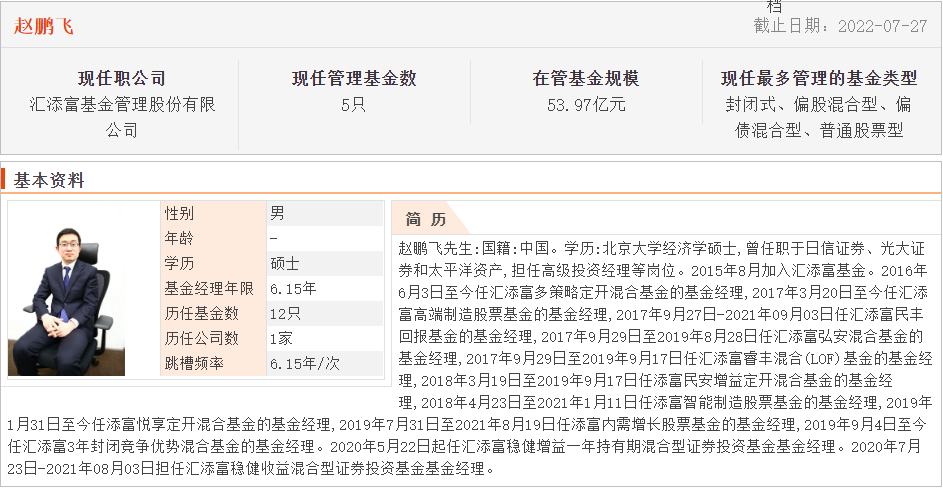The width and height of the screenshot is (943, 489).
Task: Click the 男 gender value
Action: 277,213
